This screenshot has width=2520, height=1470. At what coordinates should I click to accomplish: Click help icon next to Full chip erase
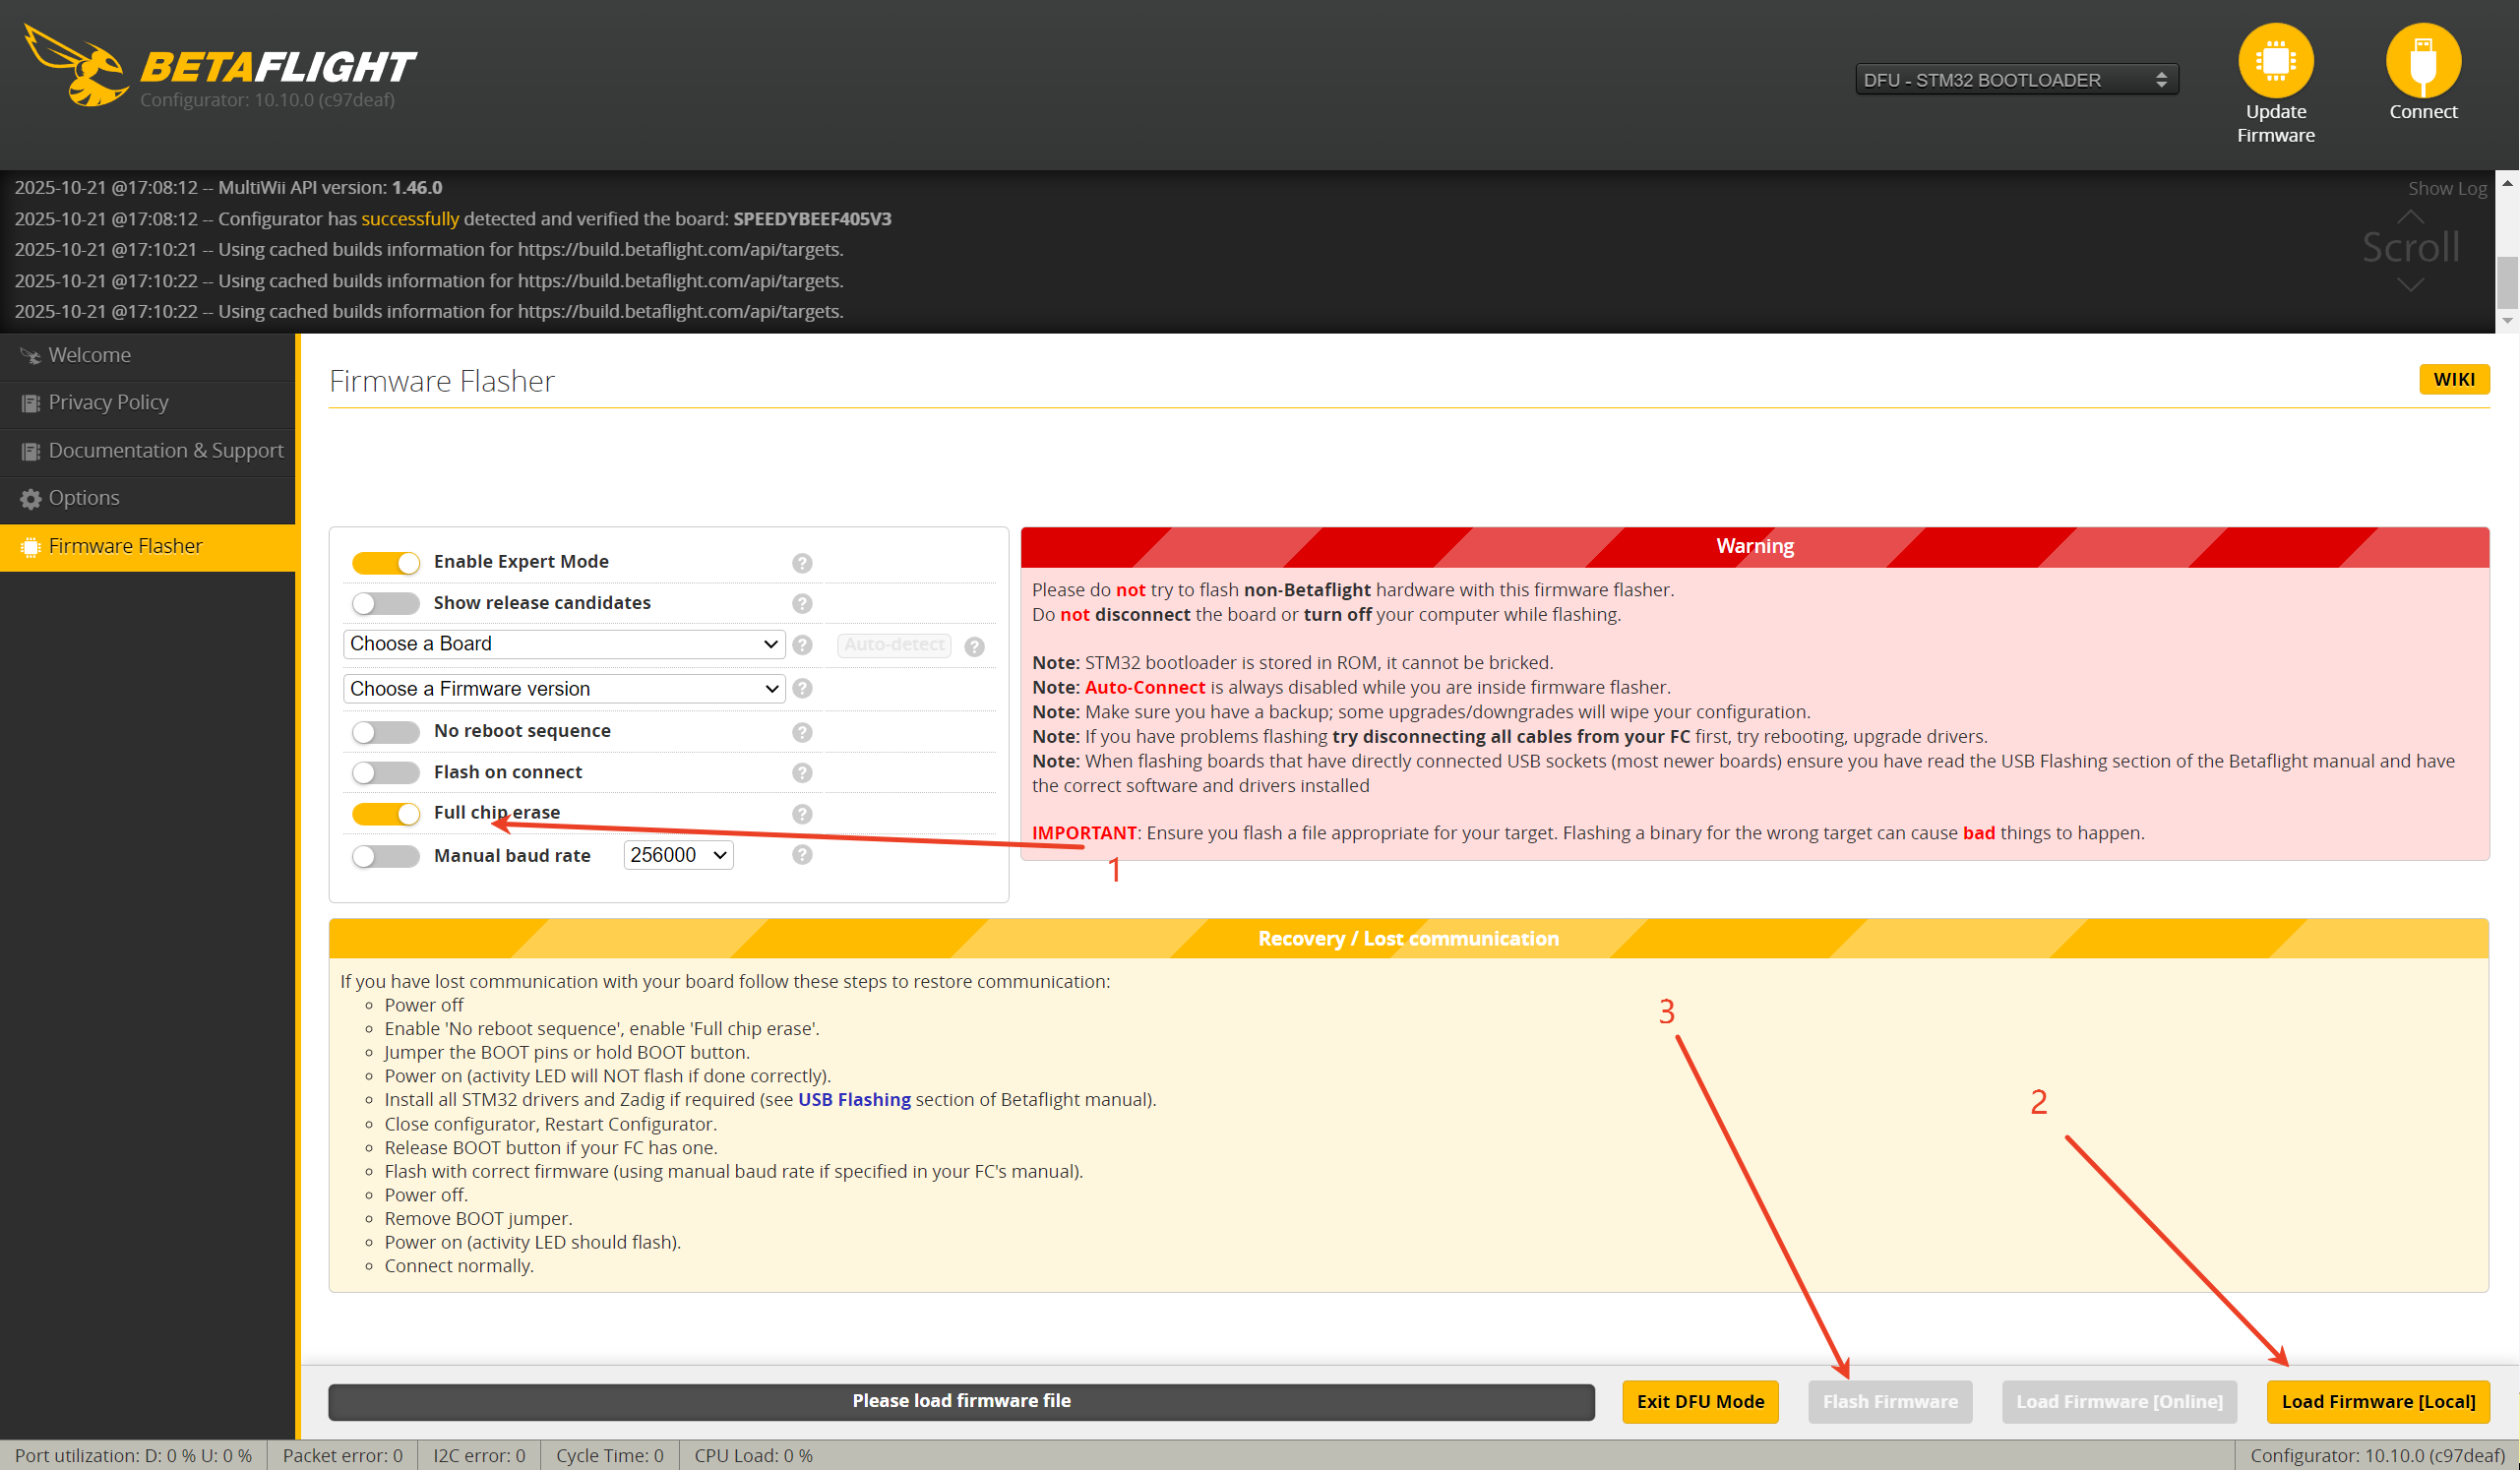point(802,814)
